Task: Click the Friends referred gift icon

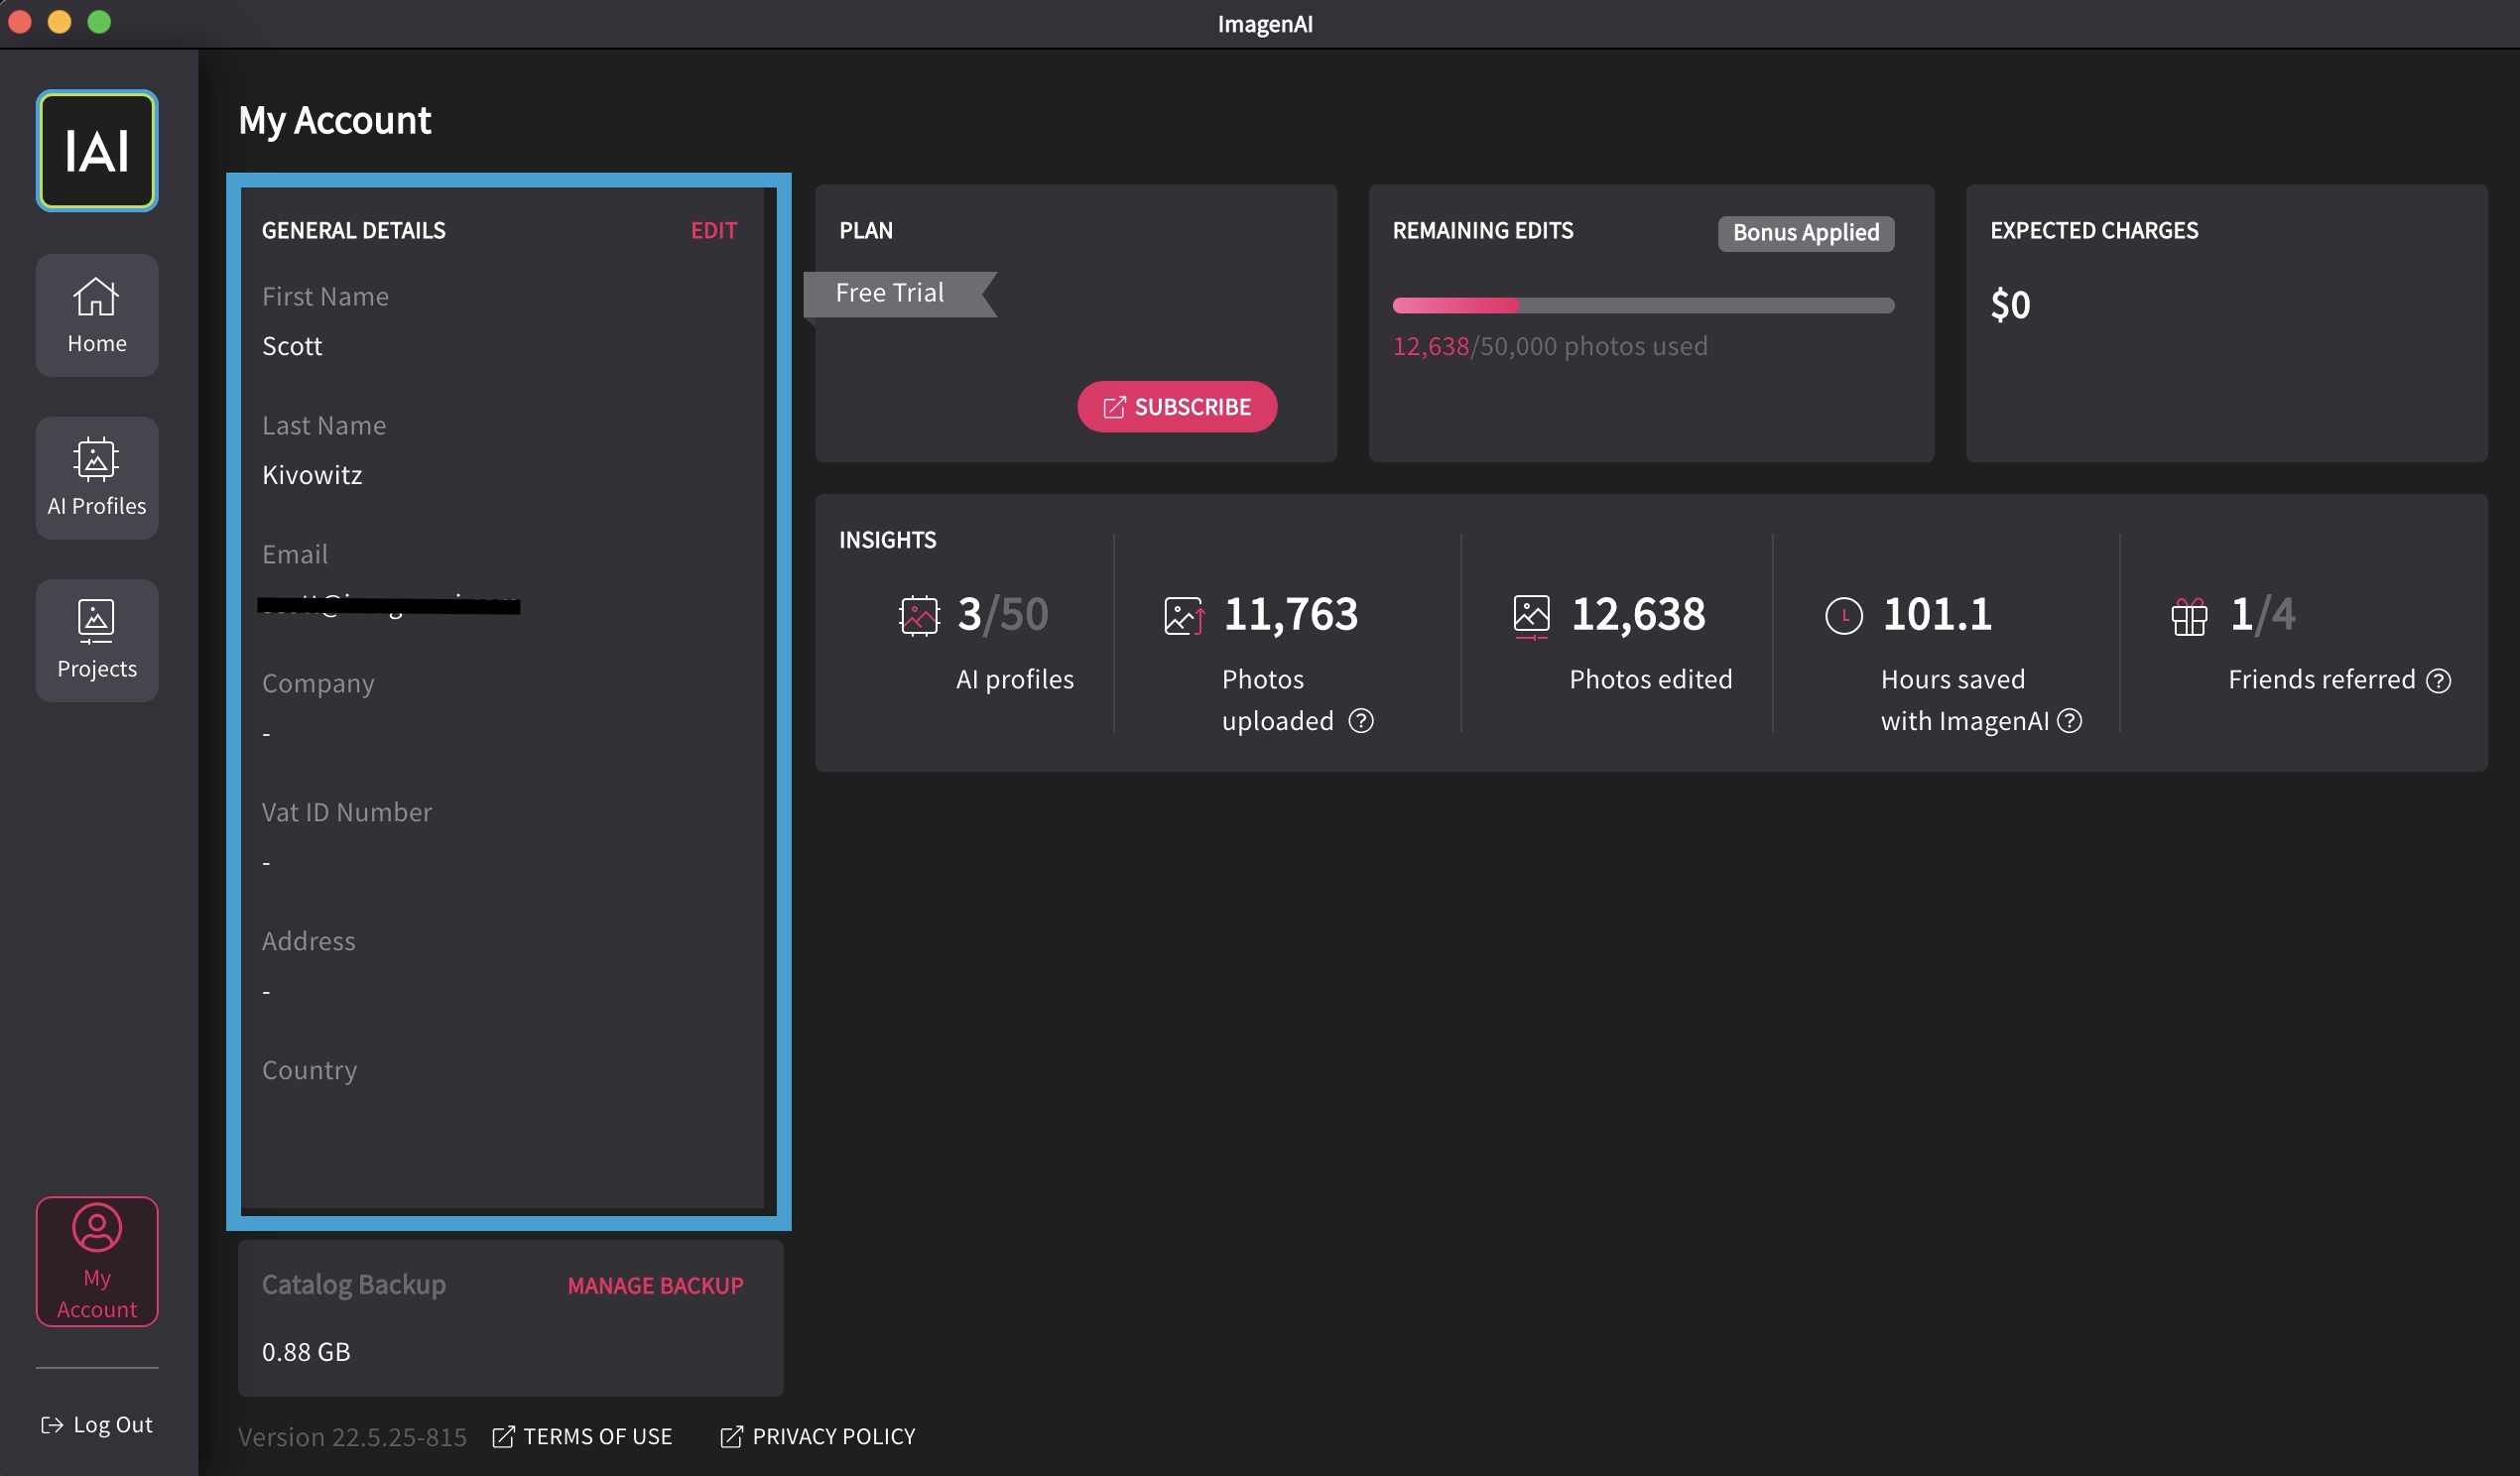Action: pyautogui.click(x=2189, y=616)
